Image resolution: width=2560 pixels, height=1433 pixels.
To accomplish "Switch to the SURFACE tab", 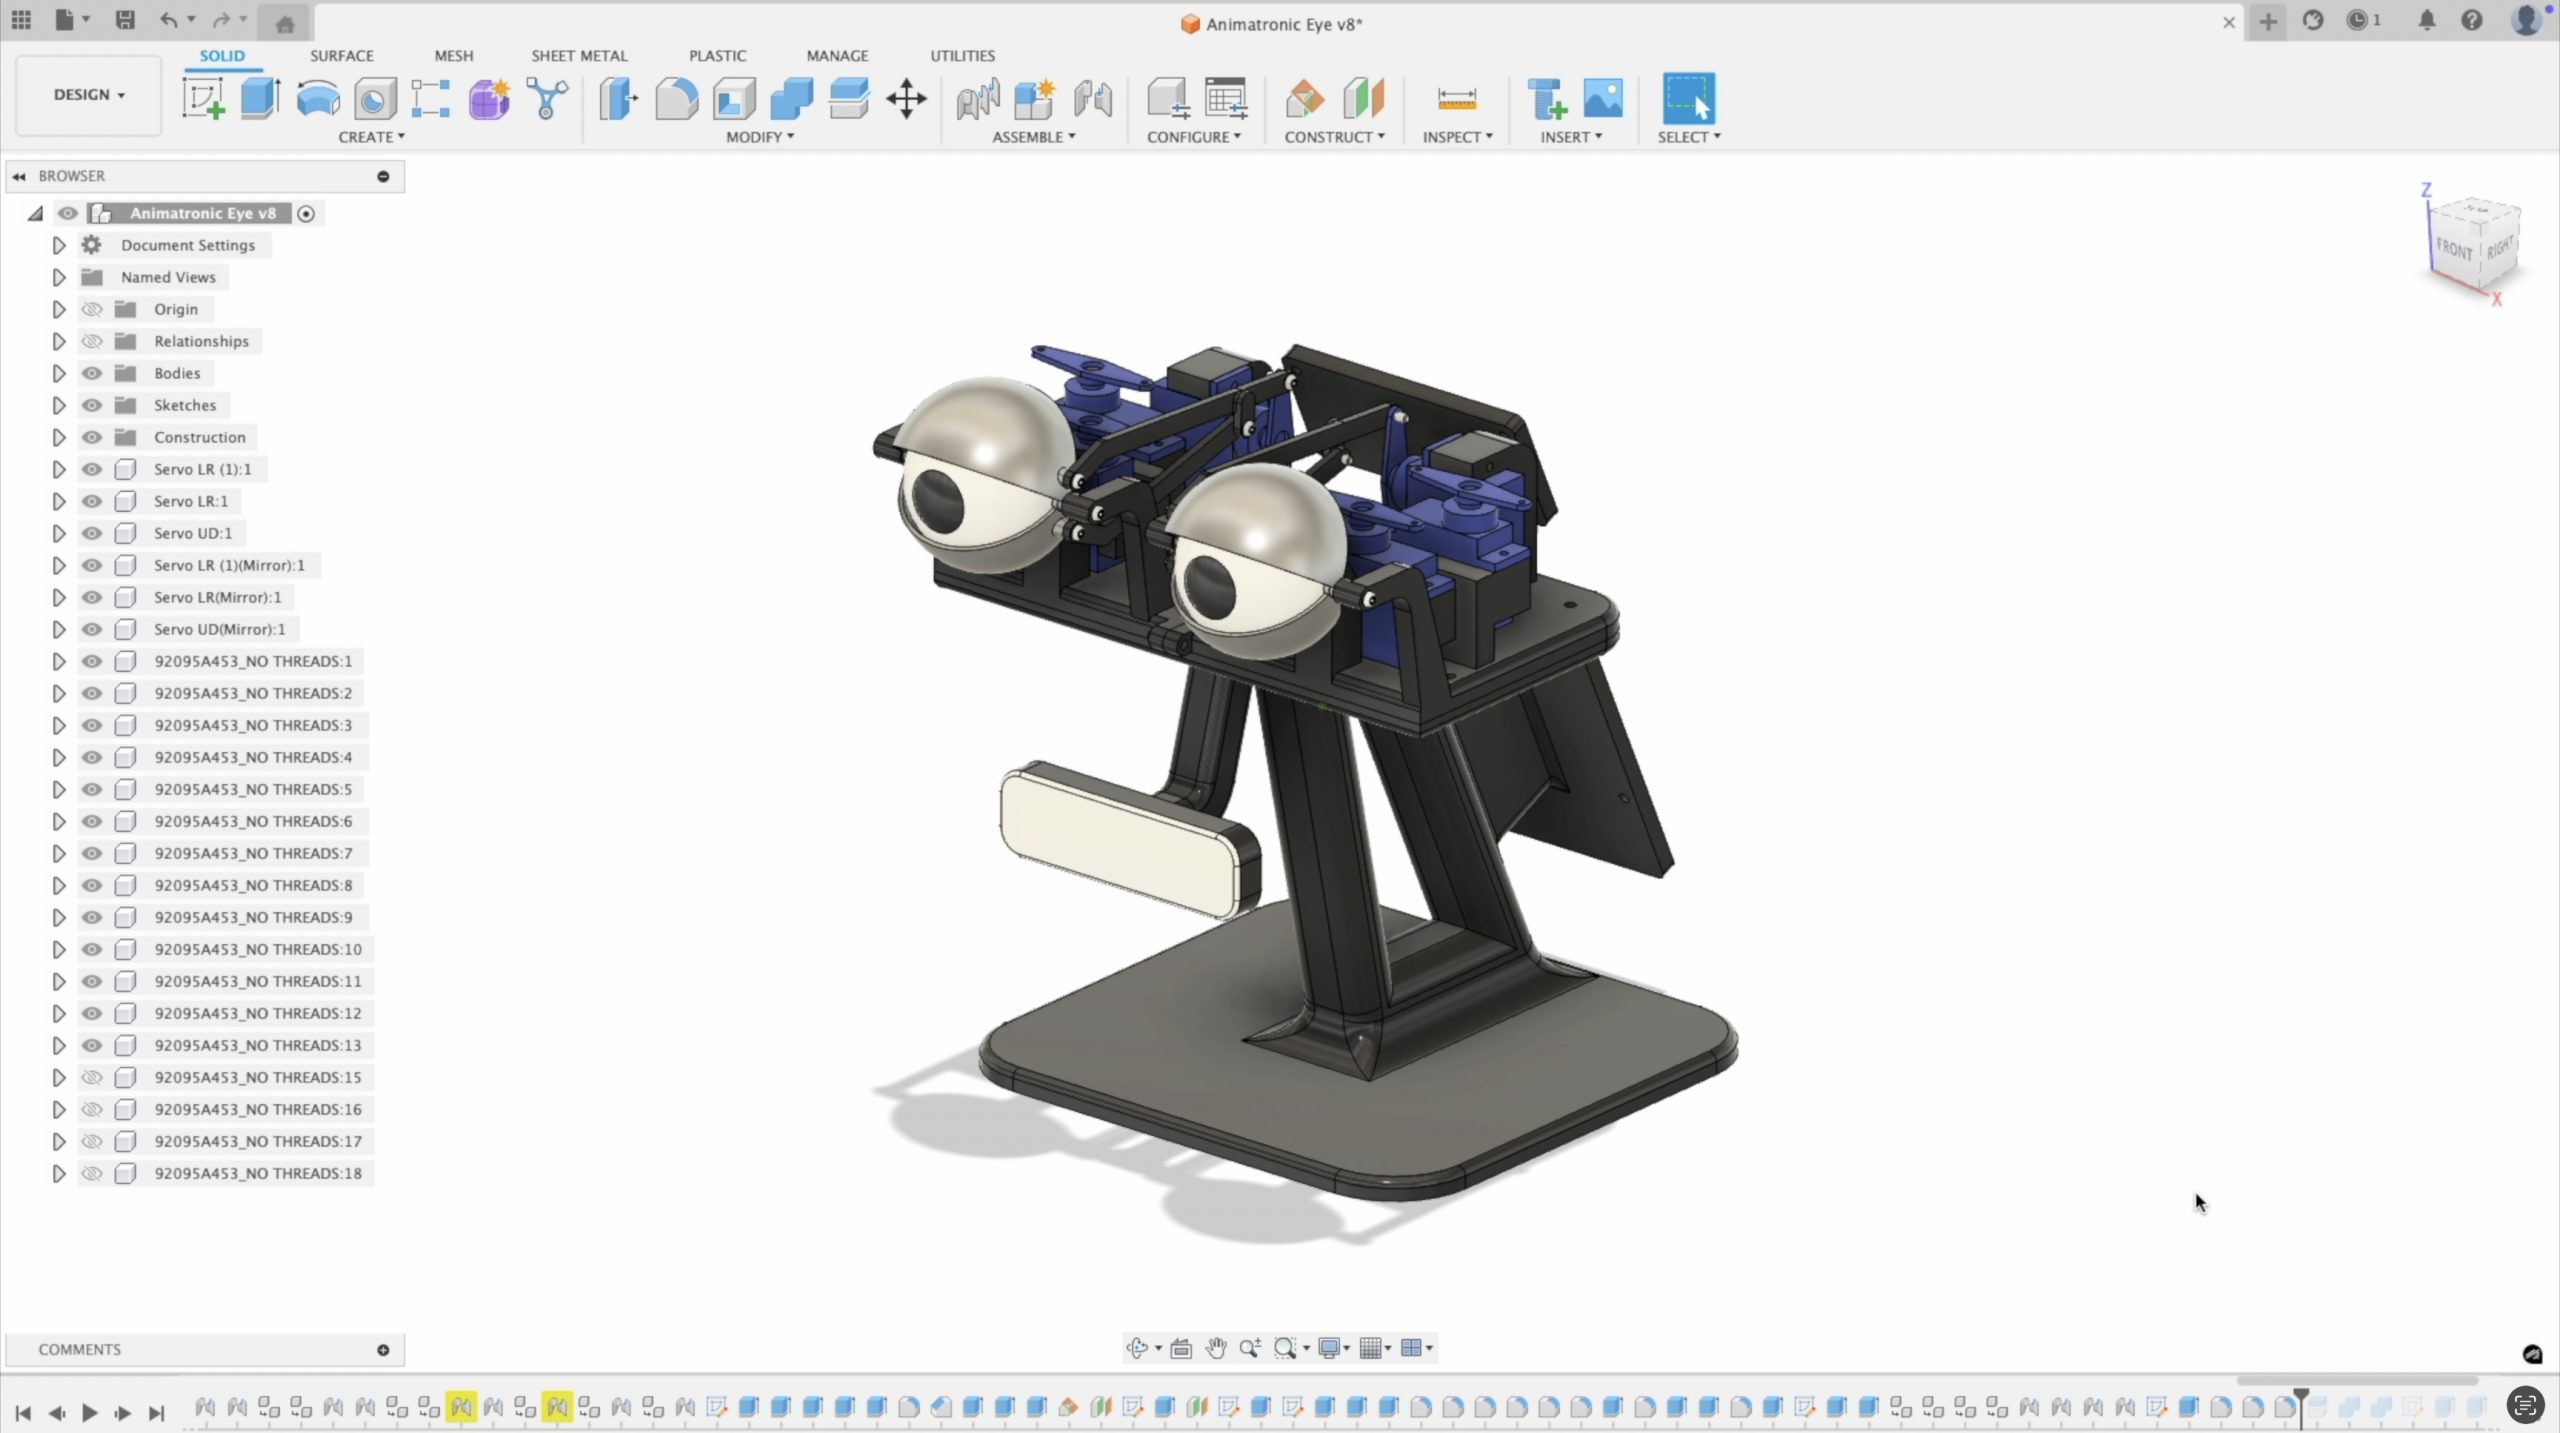I will pyautogui.click(x=341, y=56).
